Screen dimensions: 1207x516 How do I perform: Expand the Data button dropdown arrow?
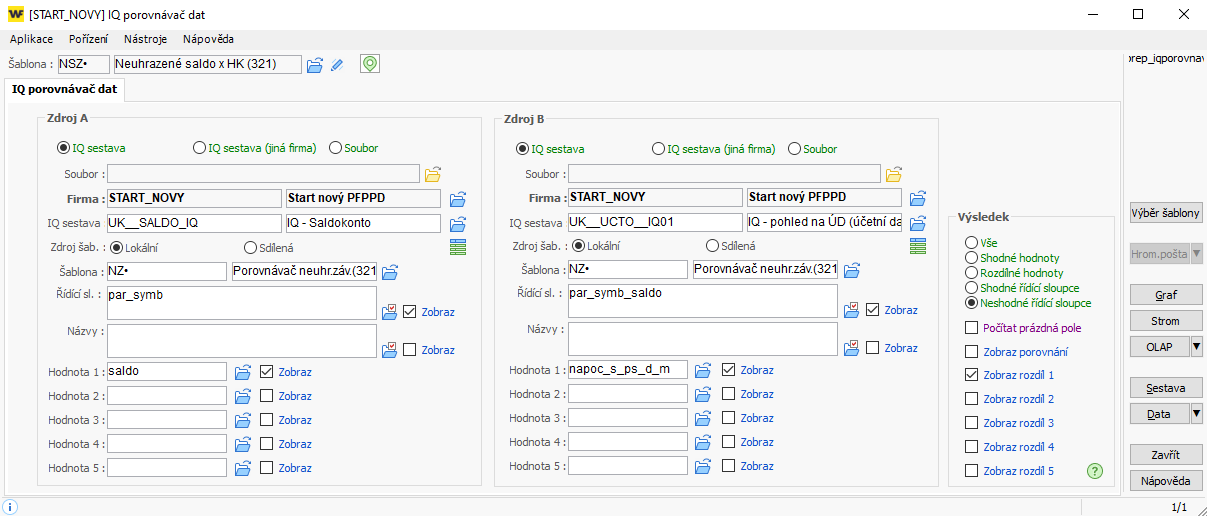1196,414
